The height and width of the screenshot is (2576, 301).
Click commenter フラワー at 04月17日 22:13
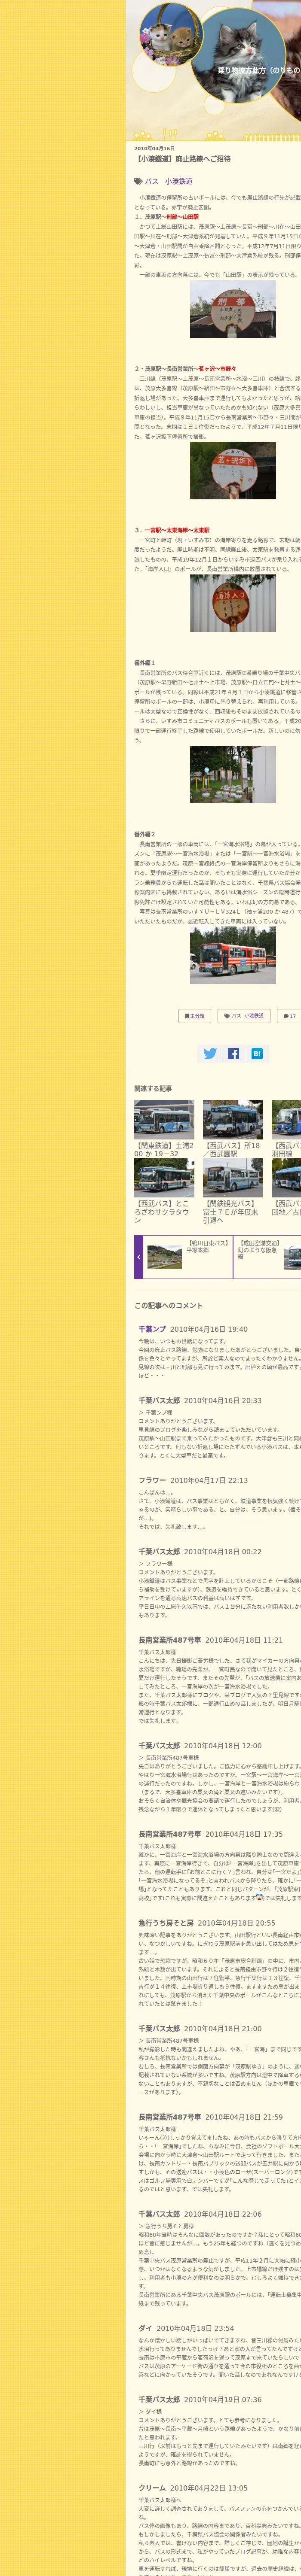click(x=152, y=1480)
